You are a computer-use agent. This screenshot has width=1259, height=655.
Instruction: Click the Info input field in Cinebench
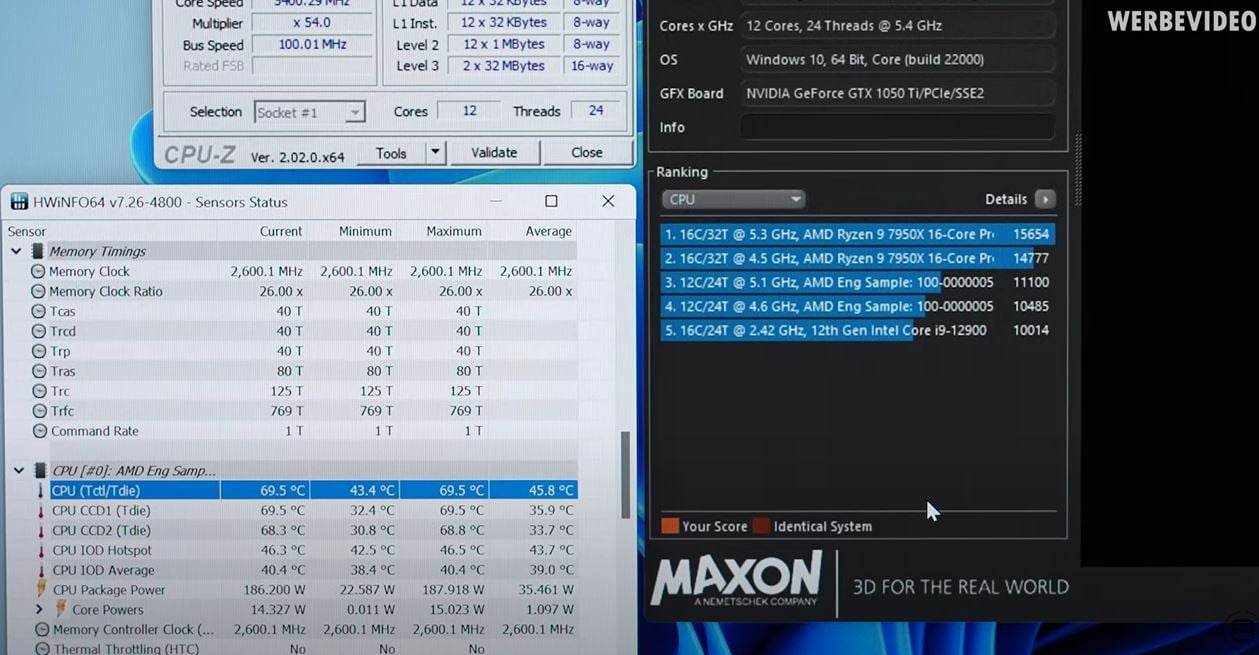click(897, 127)
